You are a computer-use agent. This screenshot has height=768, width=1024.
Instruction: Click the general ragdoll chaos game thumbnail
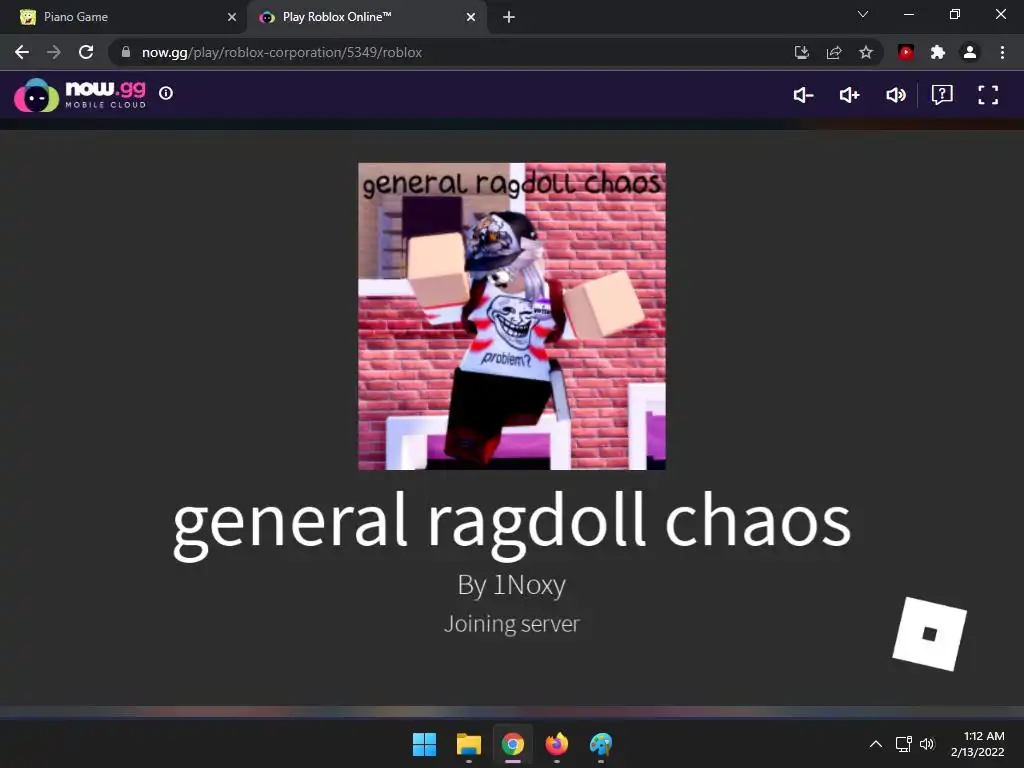(512, 316)
